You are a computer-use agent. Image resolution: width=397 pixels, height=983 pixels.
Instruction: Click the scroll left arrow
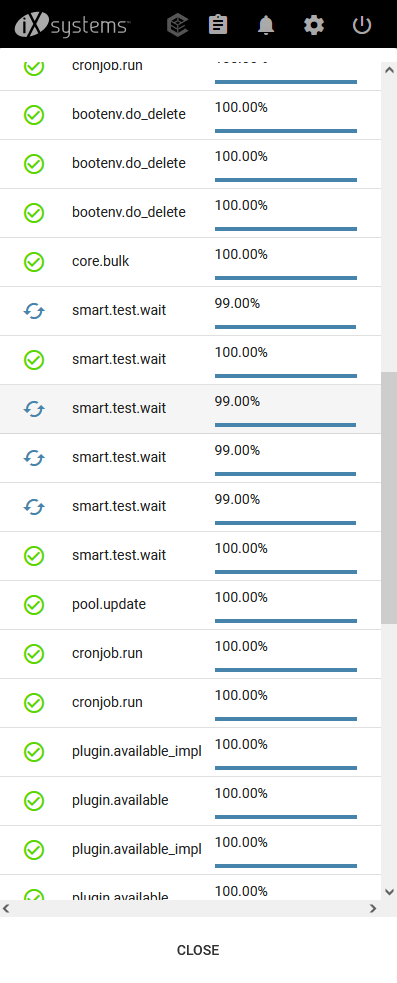point(7,908)
